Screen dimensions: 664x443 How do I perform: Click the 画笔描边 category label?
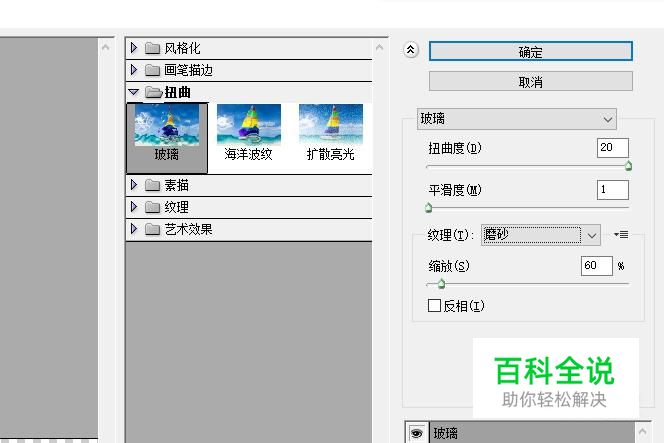point(188,70)
